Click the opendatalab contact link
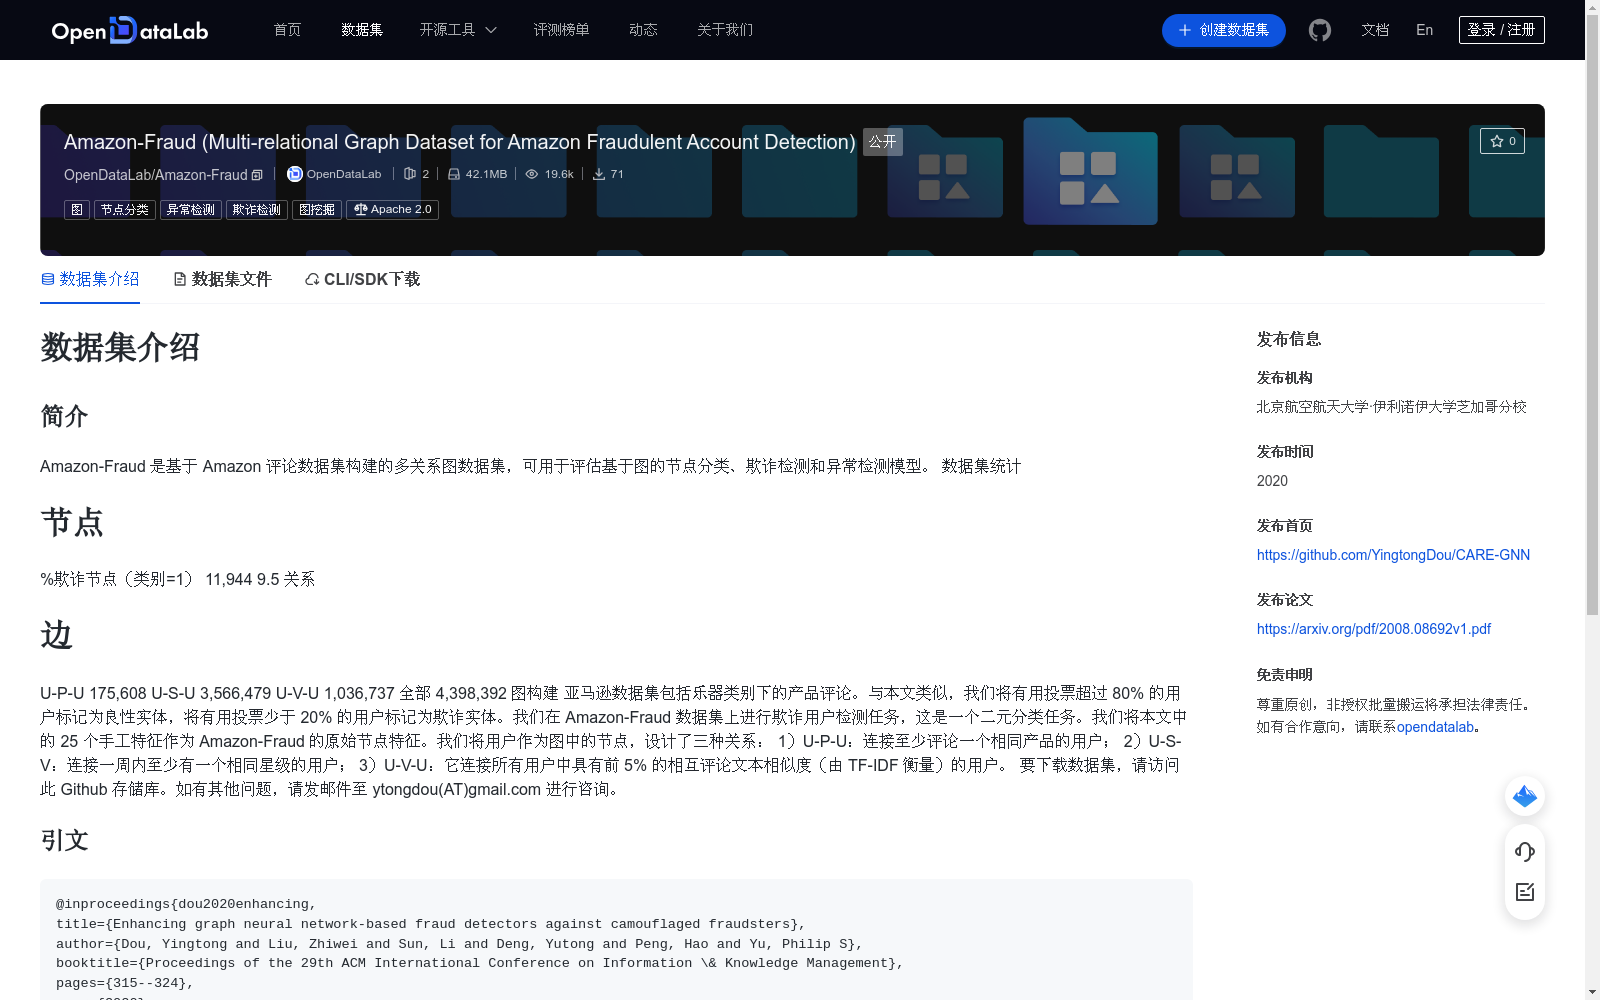The image size is (1600, 1000). coord(1435,727)
